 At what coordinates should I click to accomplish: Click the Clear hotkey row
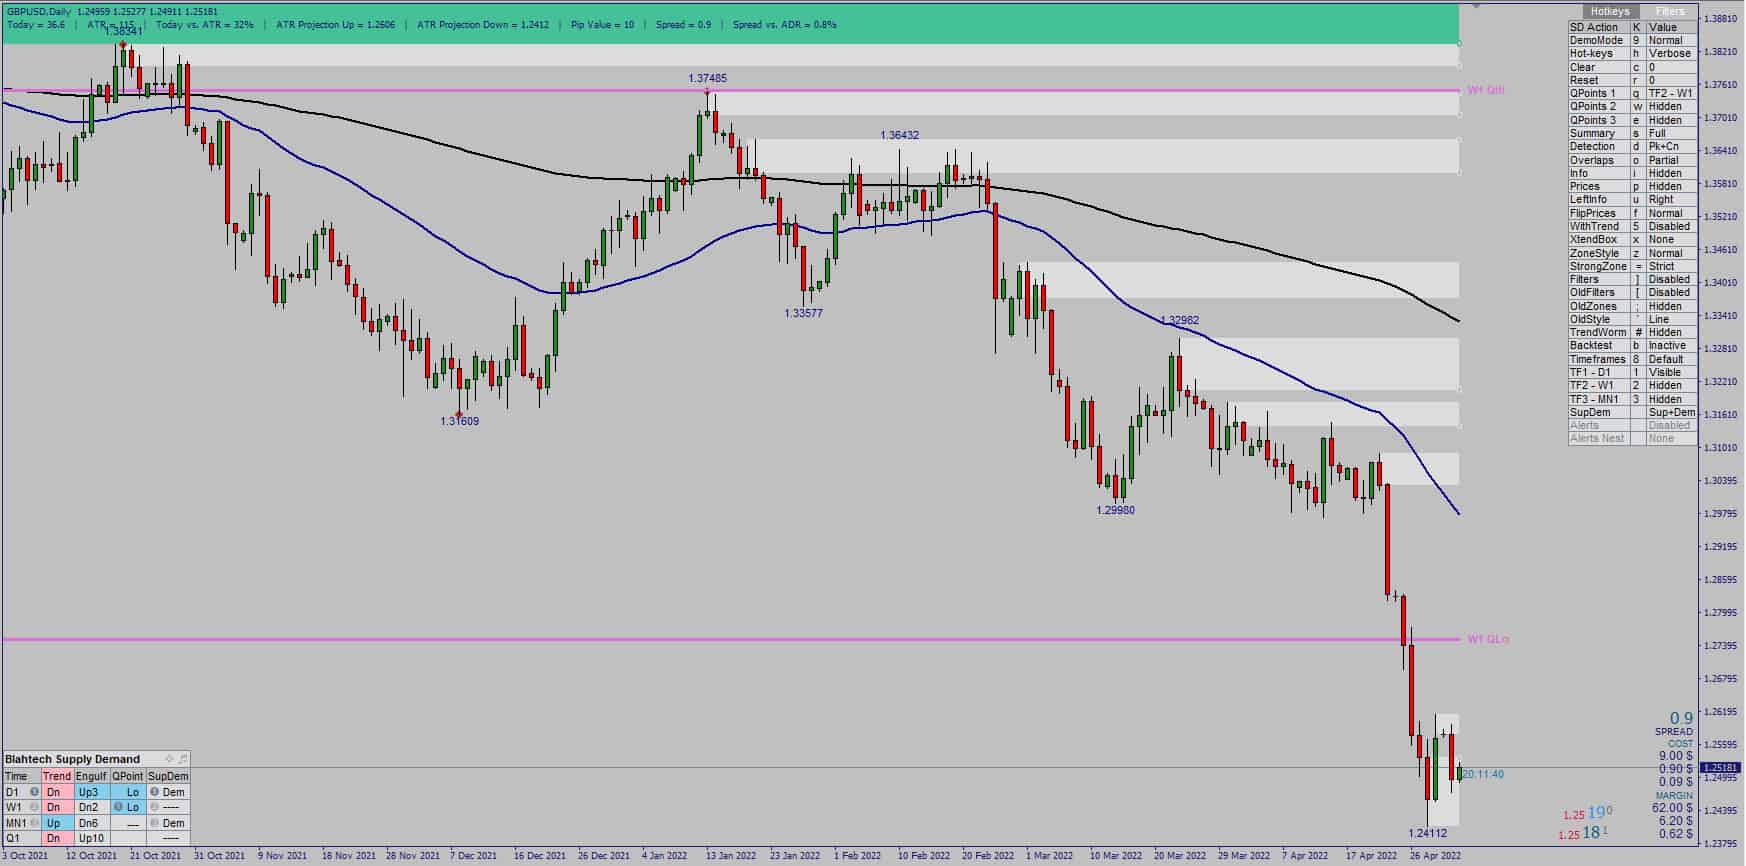(1633, 67)
